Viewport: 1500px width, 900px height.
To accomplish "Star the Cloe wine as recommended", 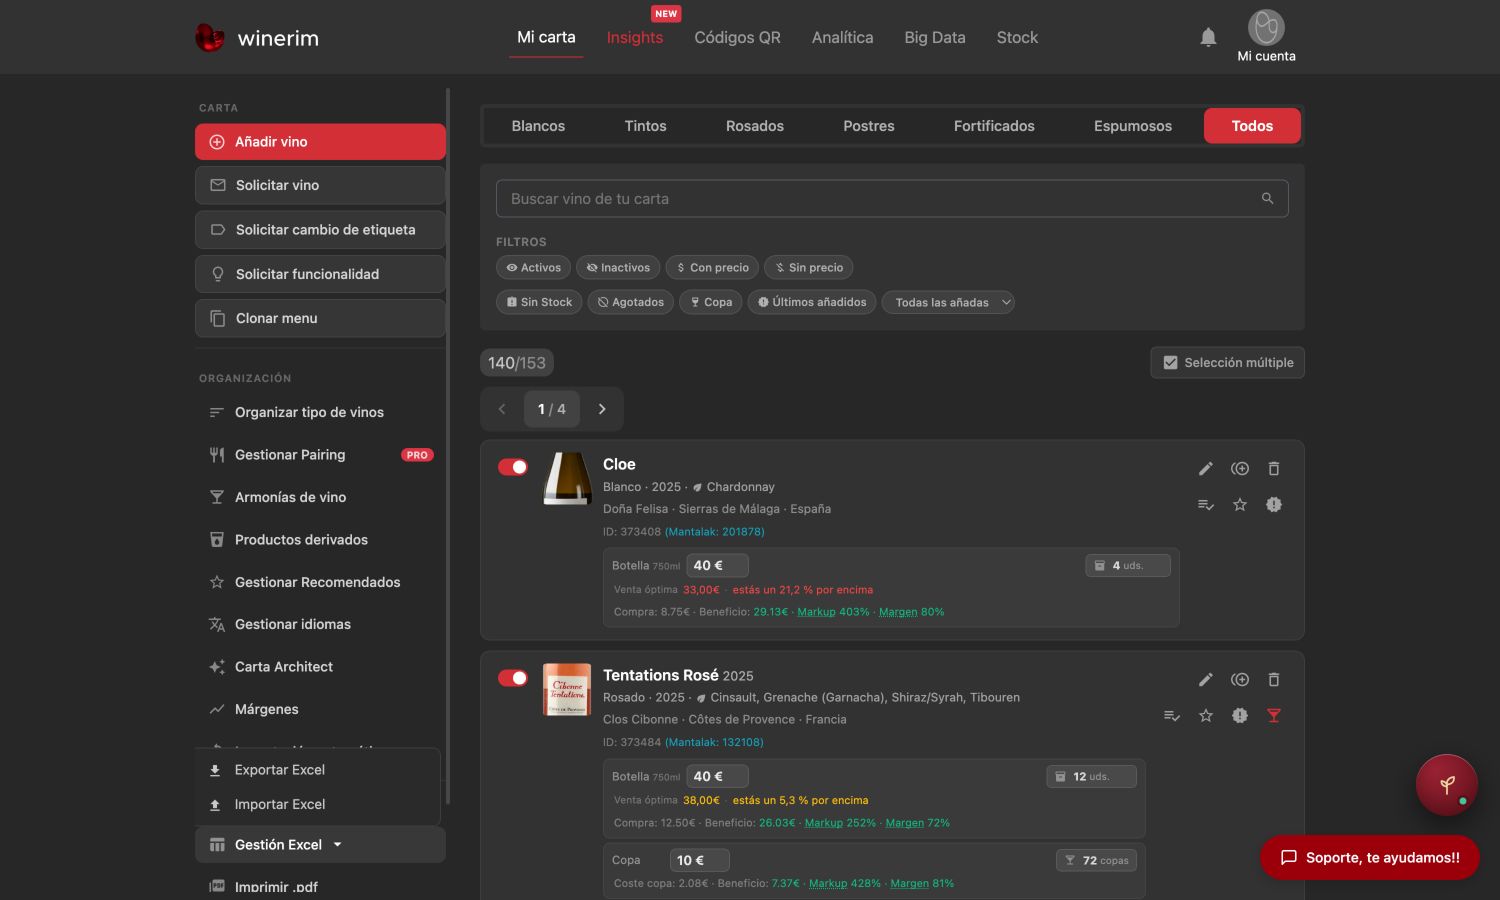I will [x=1240, y=505].
